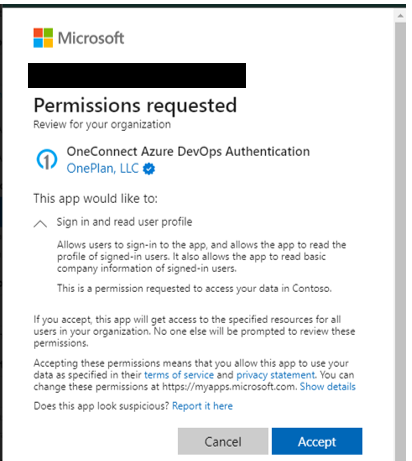Click the Report it here link
412x461 pixels.
click(202, 406)
